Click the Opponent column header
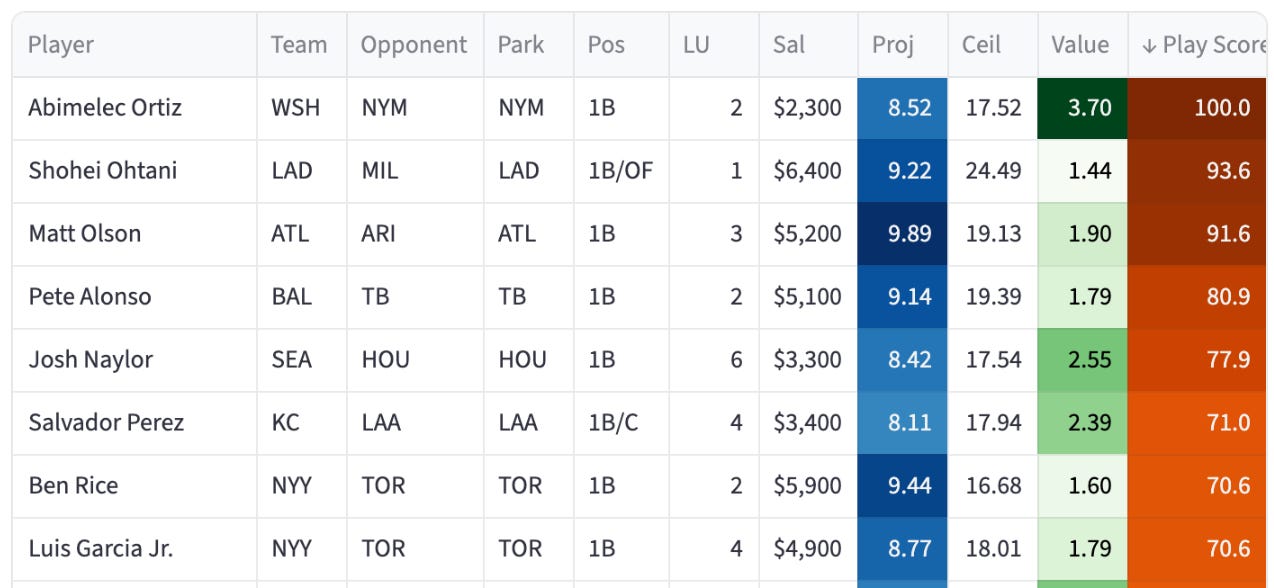Viewport: 1274px width, 588px height. point(415,45)
